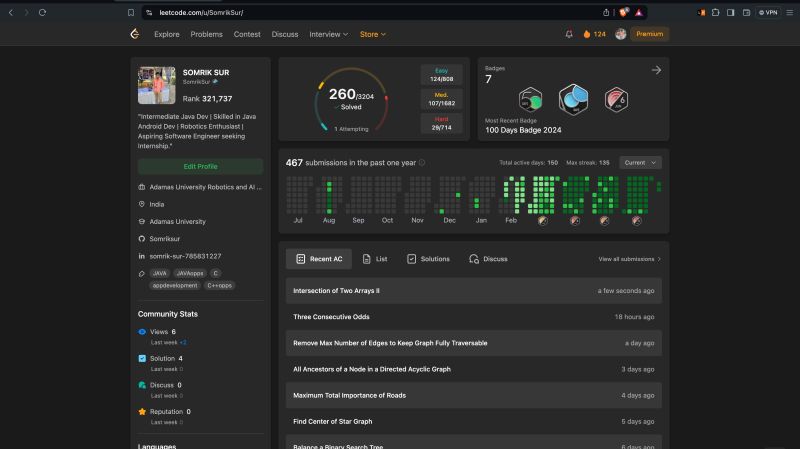The height and width of the screenshot is (449, 800).
Task: Open Three Consecutive Odds submission
Action: click(473, 317)
